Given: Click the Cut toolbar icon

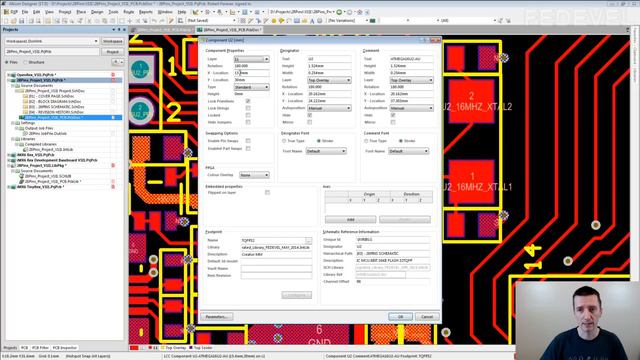Looking at the screenshot, I should click(x=89, y=20).
